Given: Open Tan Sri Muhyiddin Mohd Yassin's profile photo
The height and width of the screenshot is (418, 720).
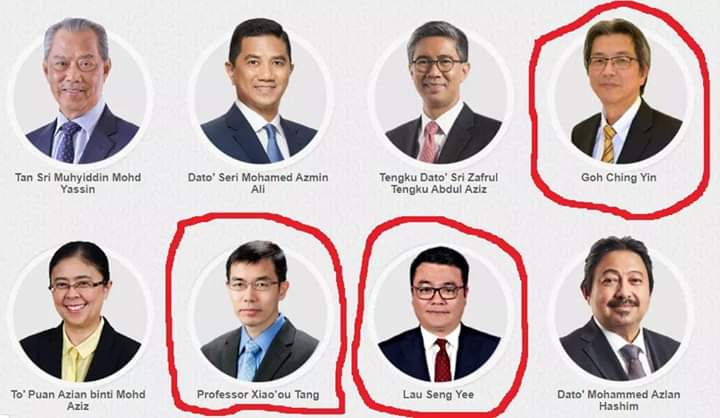Looking at the screenshot, I should point(80,92).
